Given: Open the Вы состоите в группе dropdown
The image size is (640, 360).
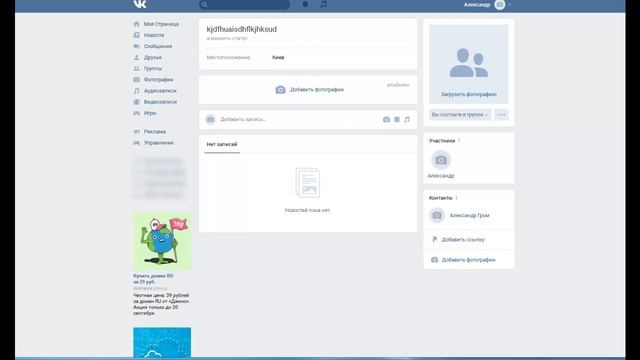Looking at the screenshot, I should (460, 115).
